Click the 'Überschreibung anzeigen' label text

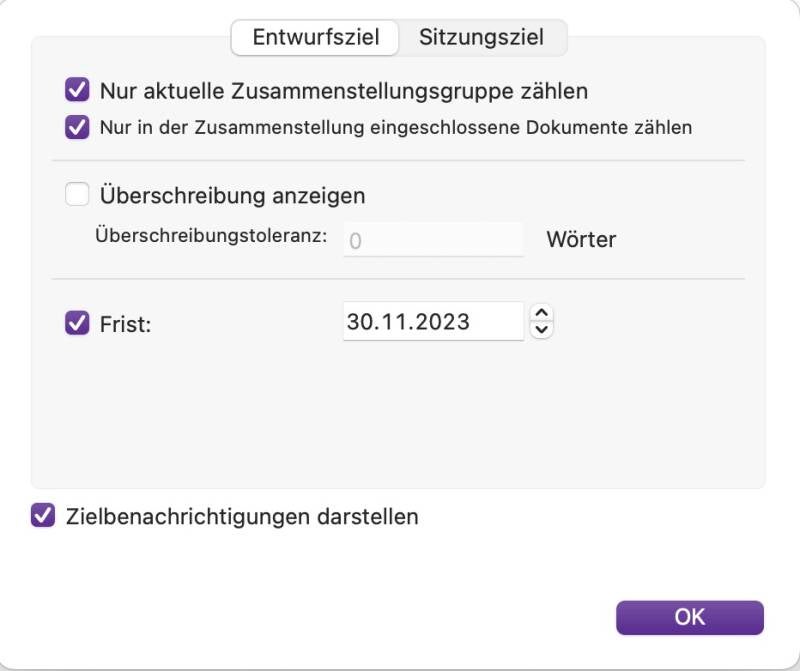232,195
